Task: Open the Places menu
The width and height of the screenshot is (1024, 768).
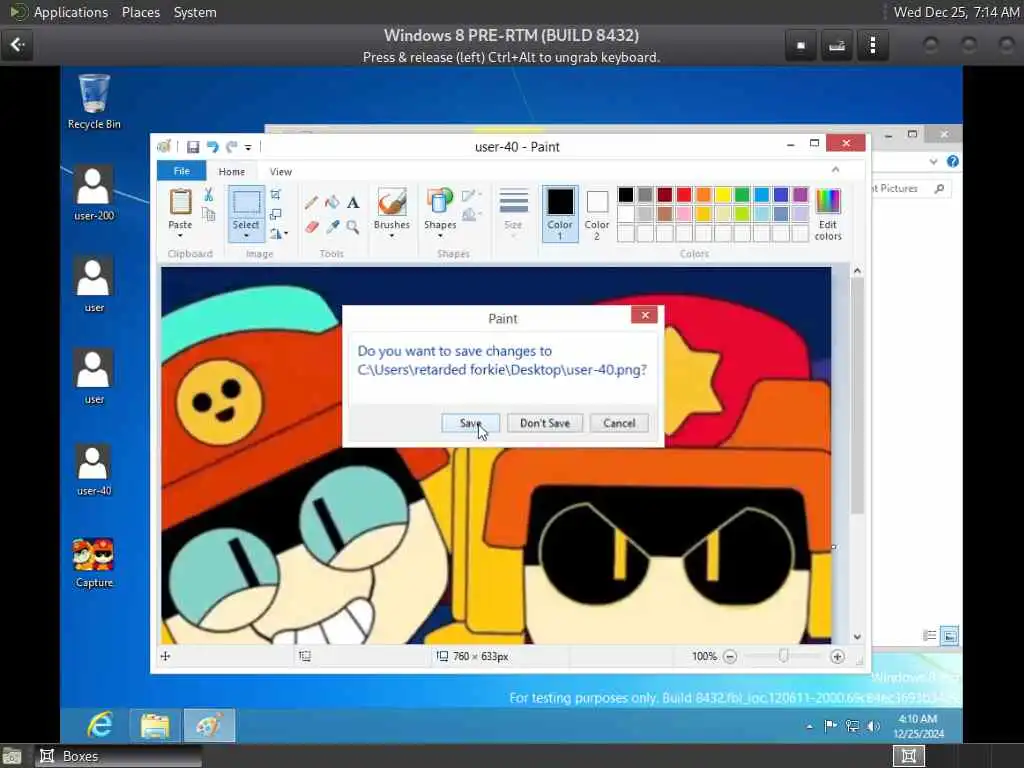Action: click(141, 12)
